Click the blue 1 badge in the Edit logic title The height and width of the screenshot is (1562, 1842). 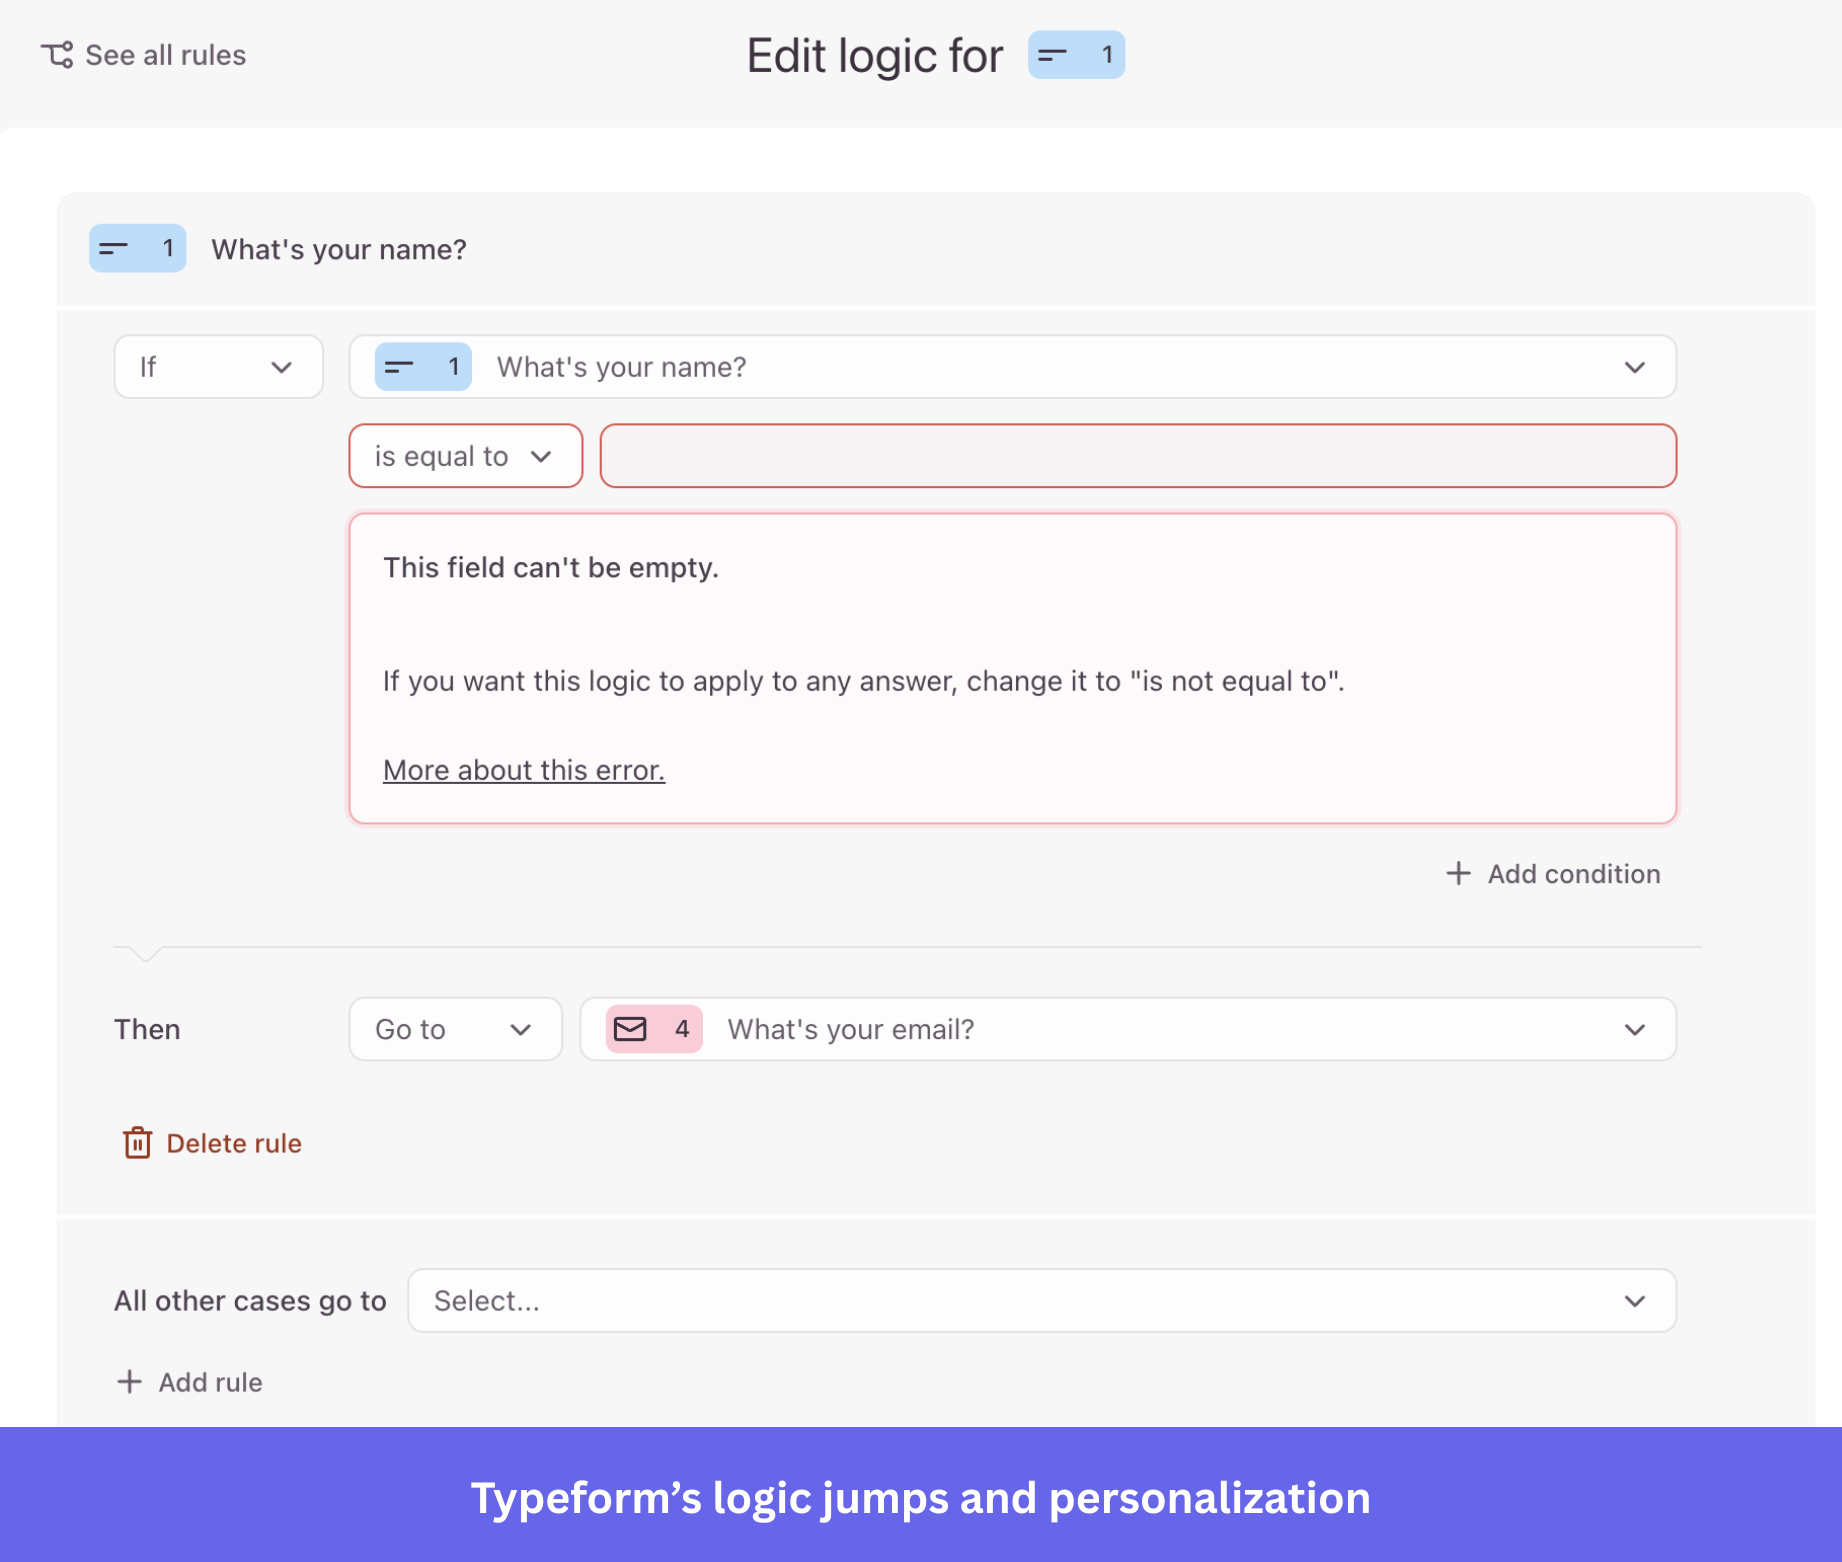click(1076, 55)
